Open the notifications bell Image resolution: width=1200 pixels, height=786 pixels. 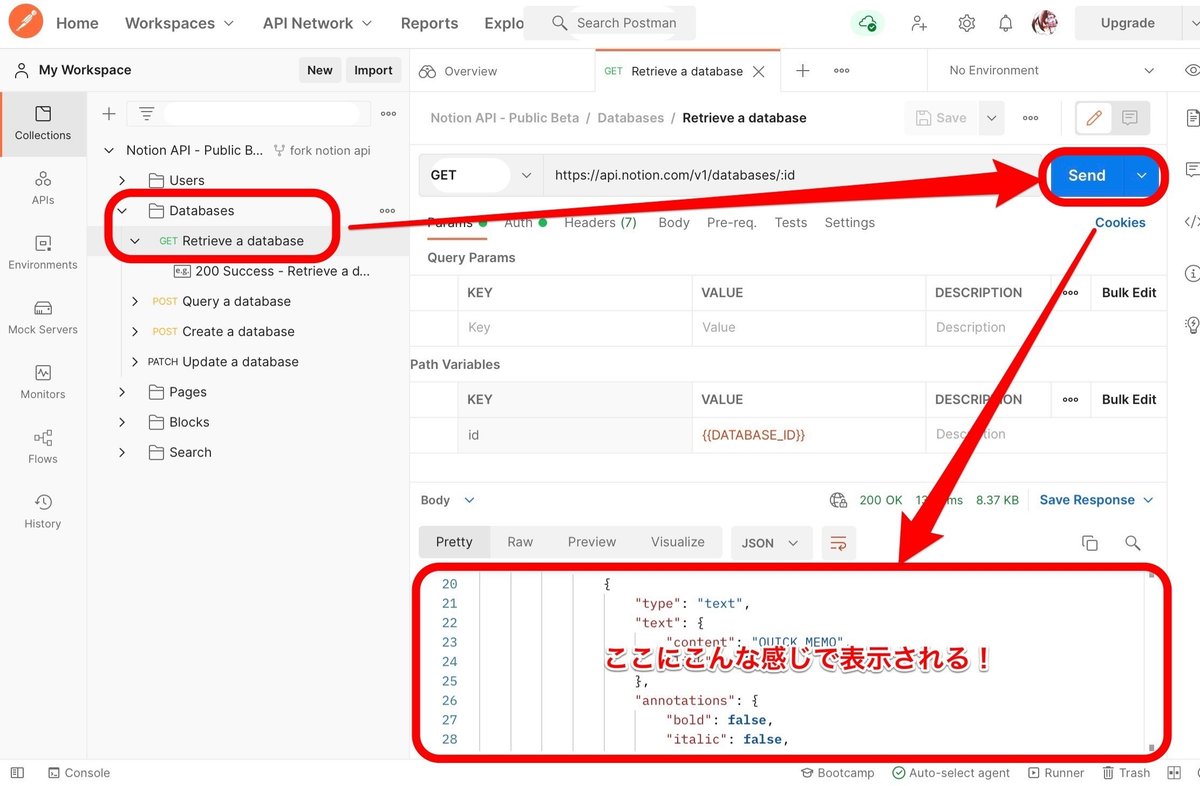1006,23
